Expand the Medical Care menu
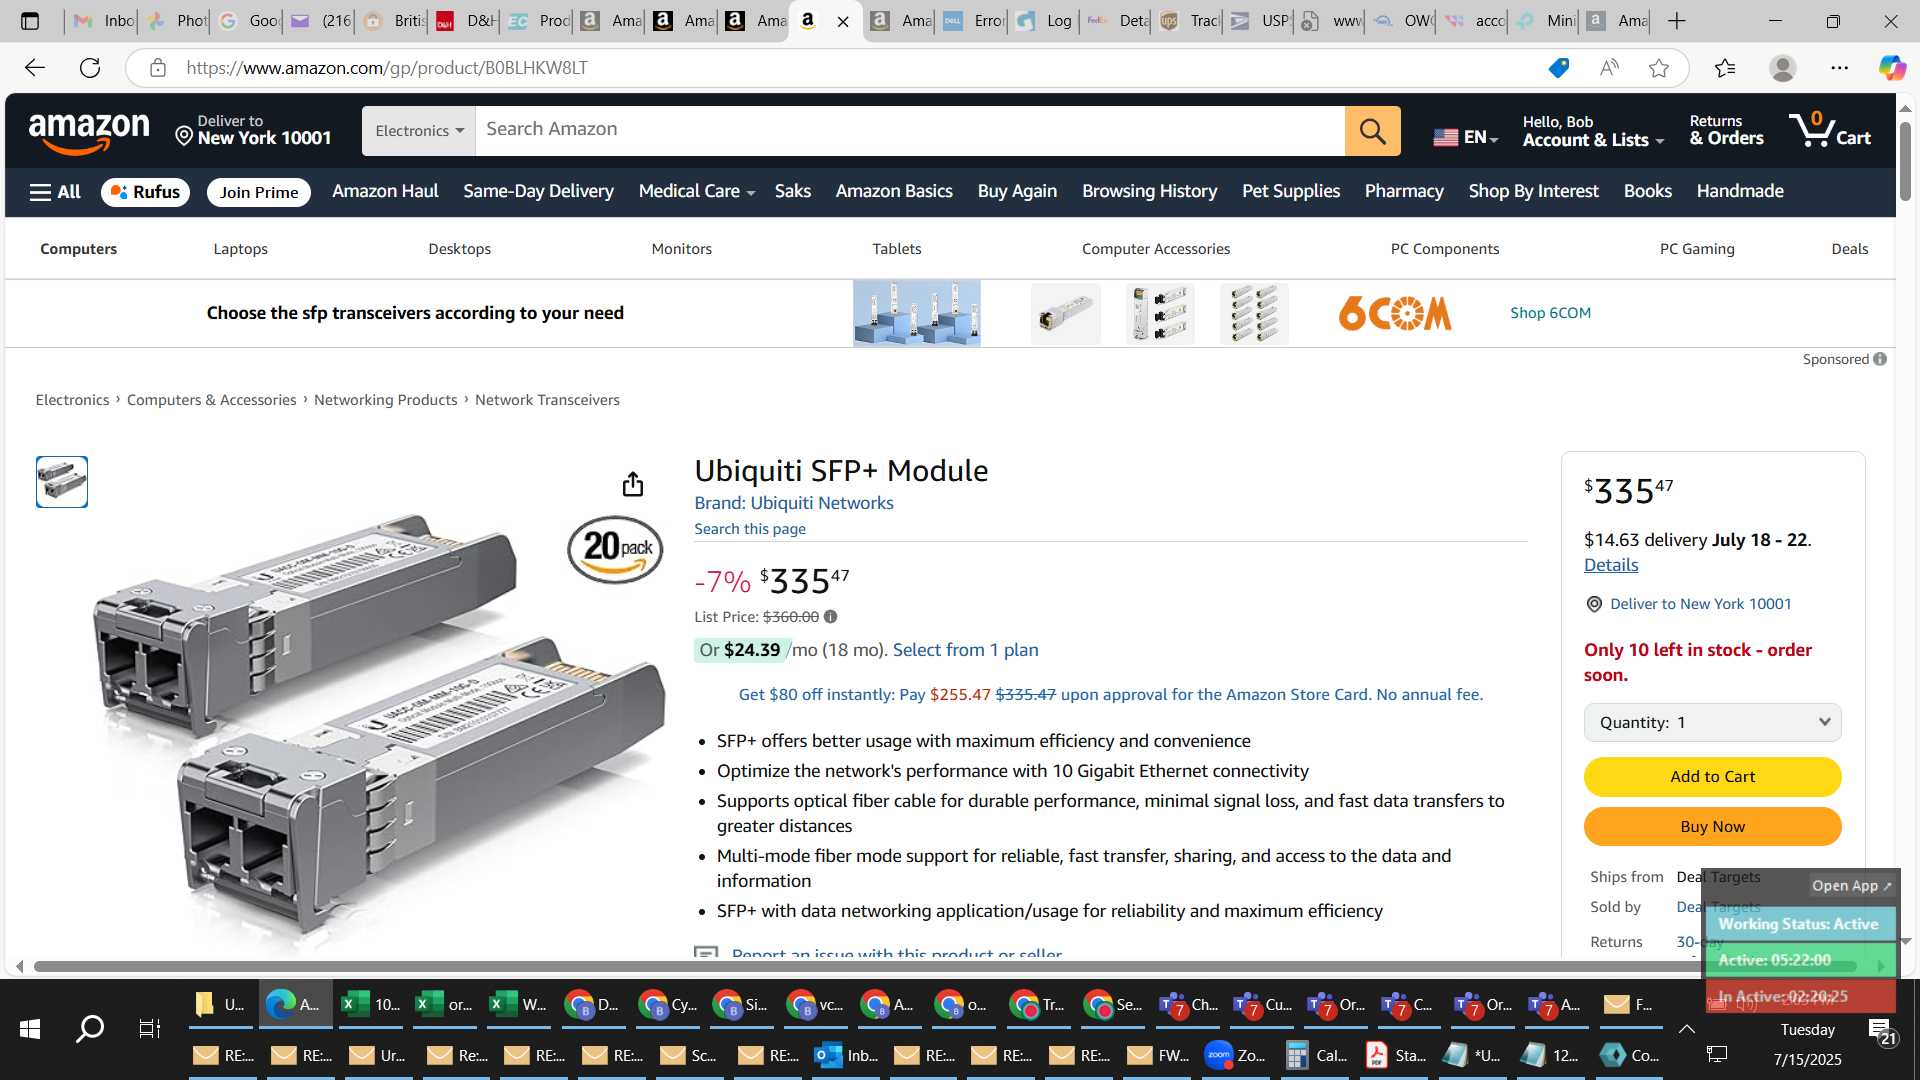 coord(696,191)
